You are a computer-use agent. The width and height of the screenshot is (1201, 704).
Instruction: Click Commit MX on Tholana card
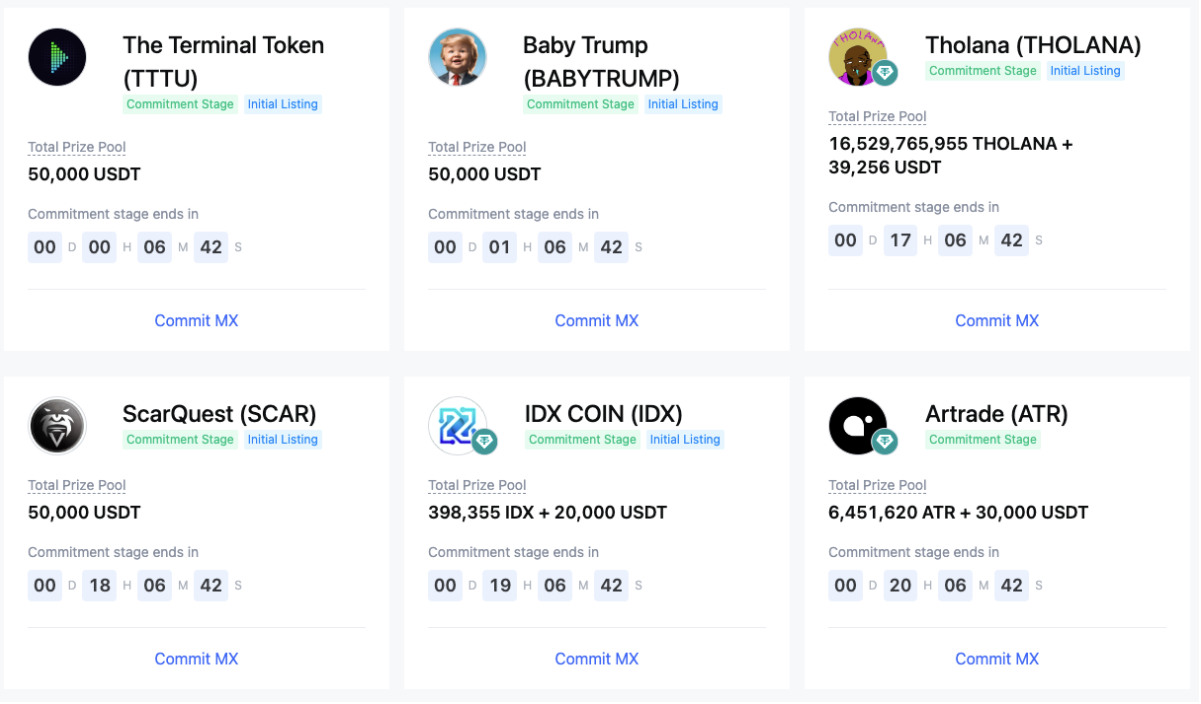(996, 320)
